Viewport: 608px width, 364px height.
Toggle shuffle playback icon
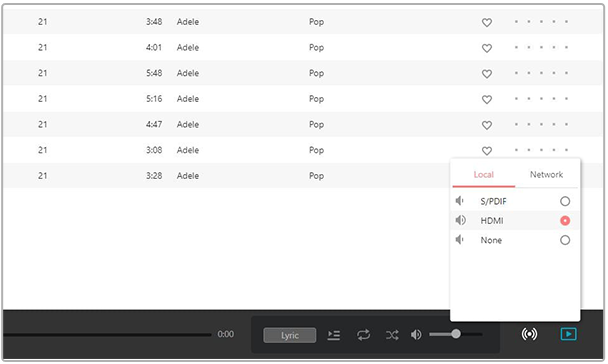tap(392, 335)
